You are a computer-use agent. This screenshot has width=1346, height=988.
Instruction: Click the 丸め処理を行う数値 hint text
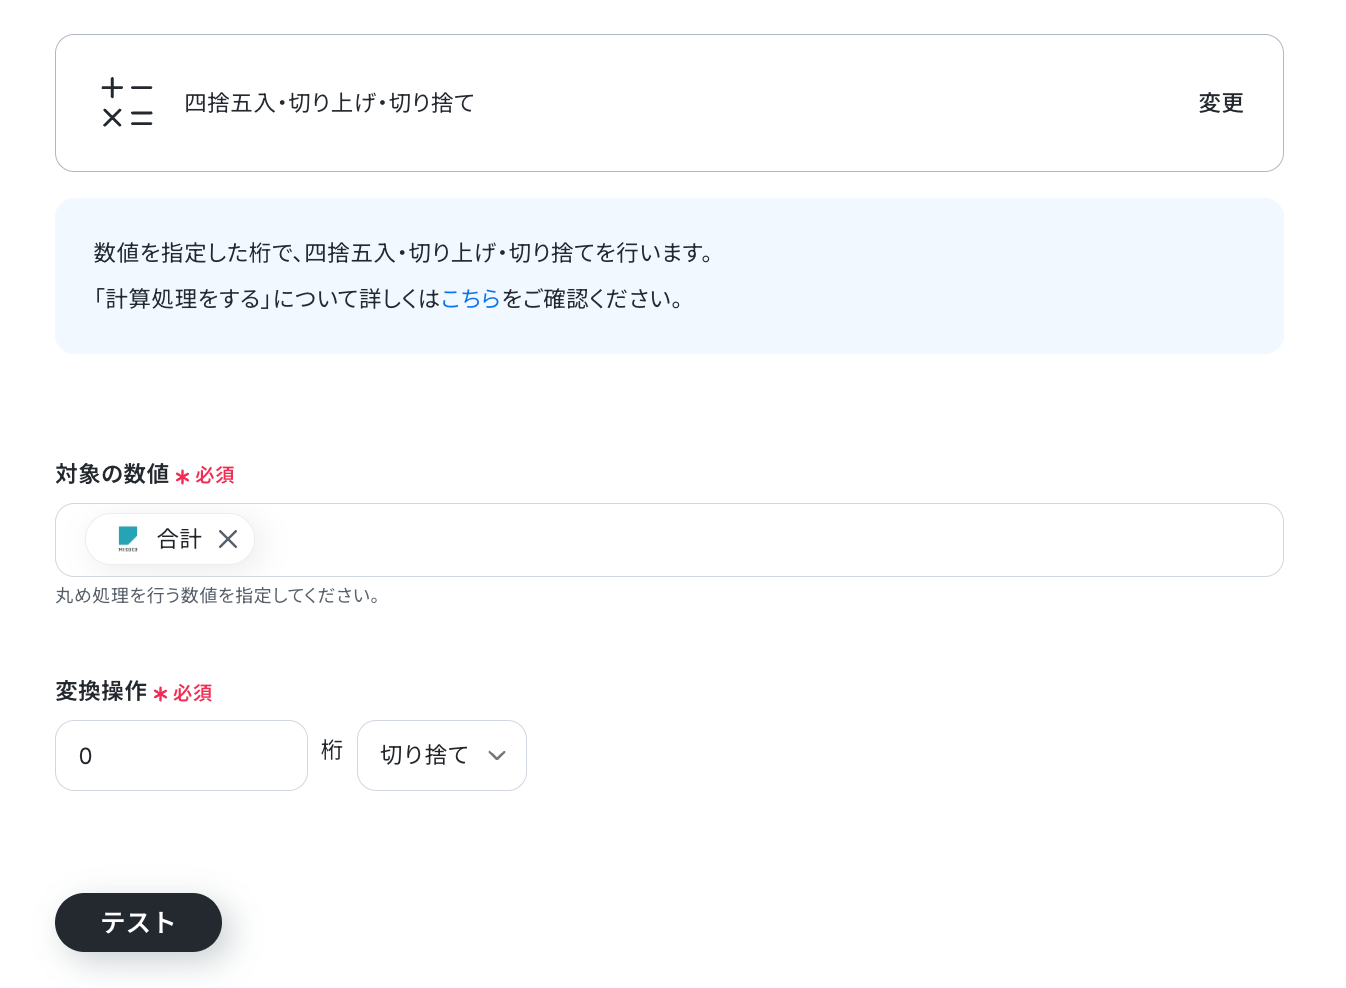click(x=217, y=596)
